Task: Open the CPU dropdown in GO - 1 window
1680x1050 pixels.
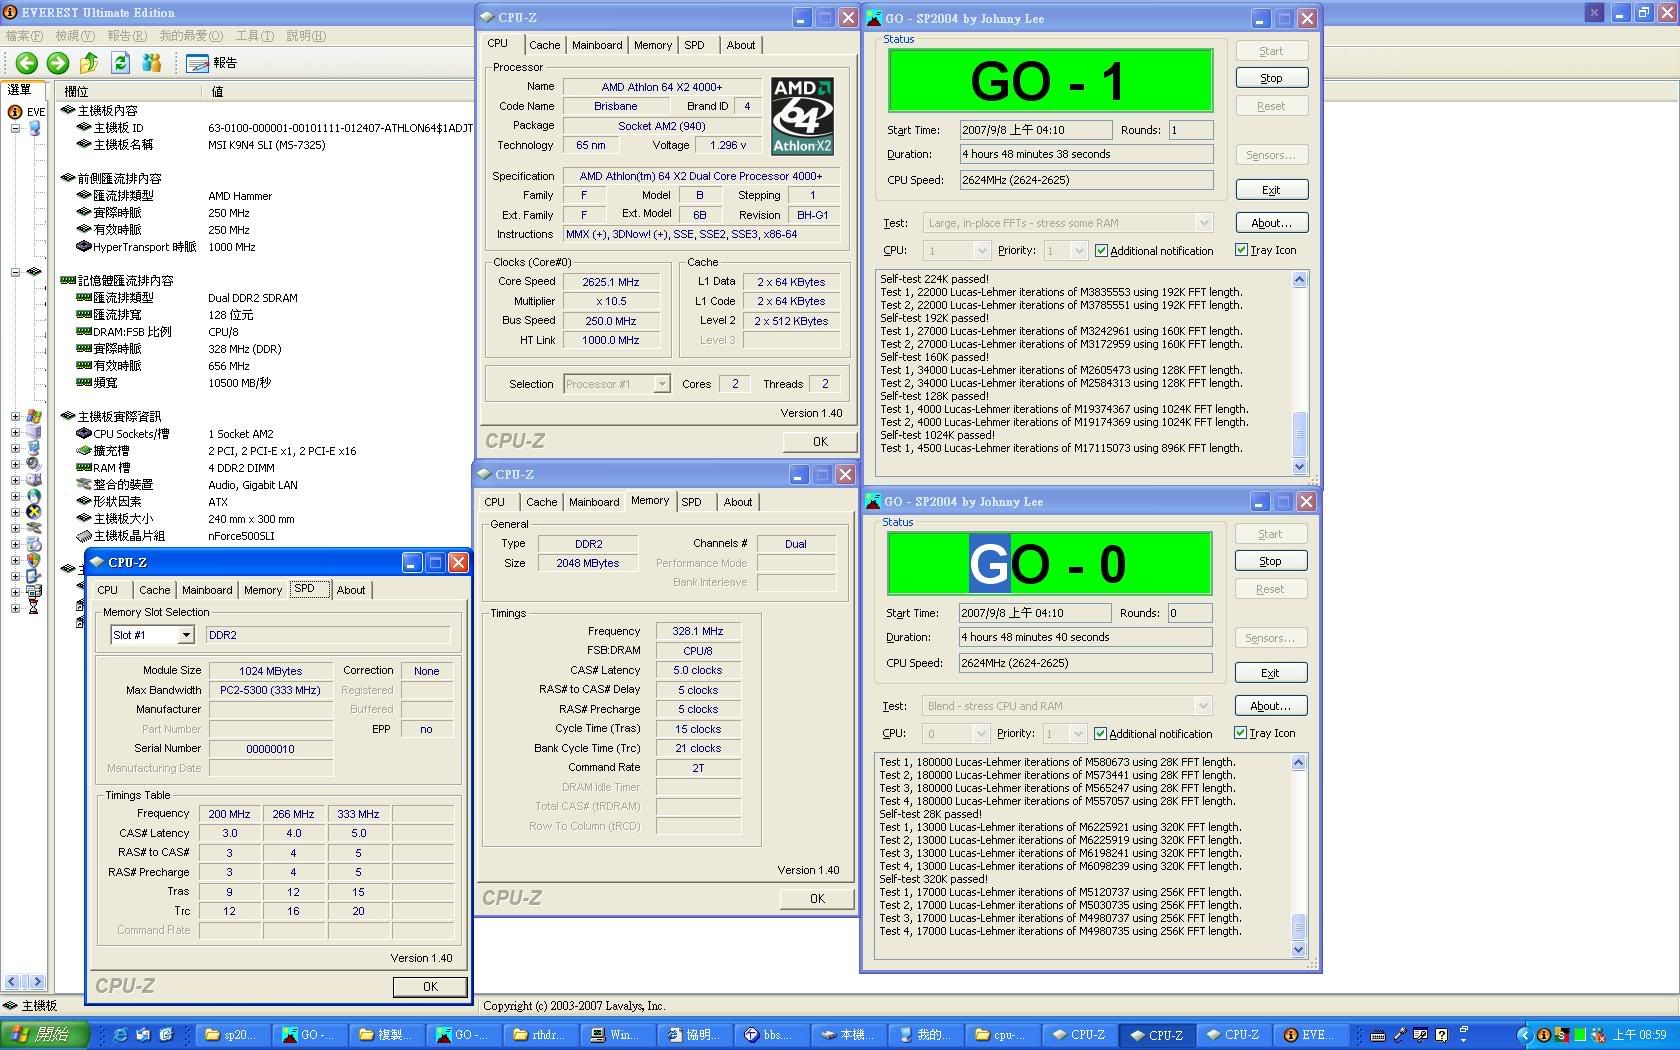Action: click(981, 251)
